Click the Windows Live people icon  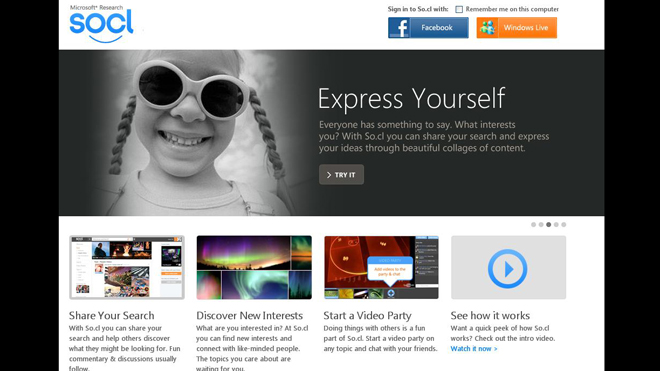tap(487, 28)
